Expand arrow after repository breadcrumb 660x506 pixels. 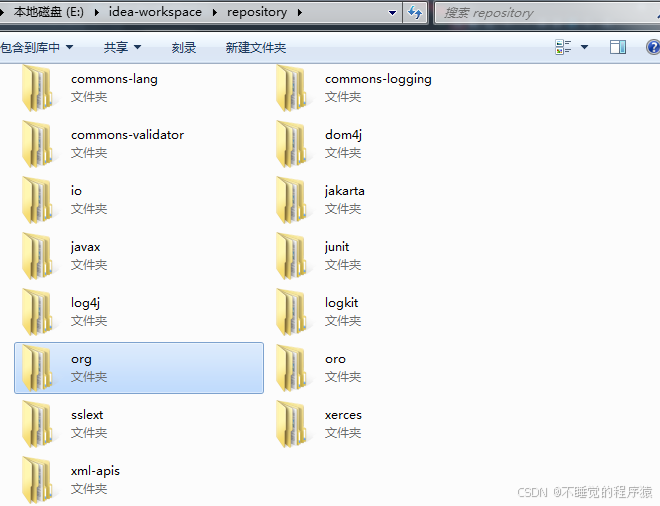click(300, 13)
